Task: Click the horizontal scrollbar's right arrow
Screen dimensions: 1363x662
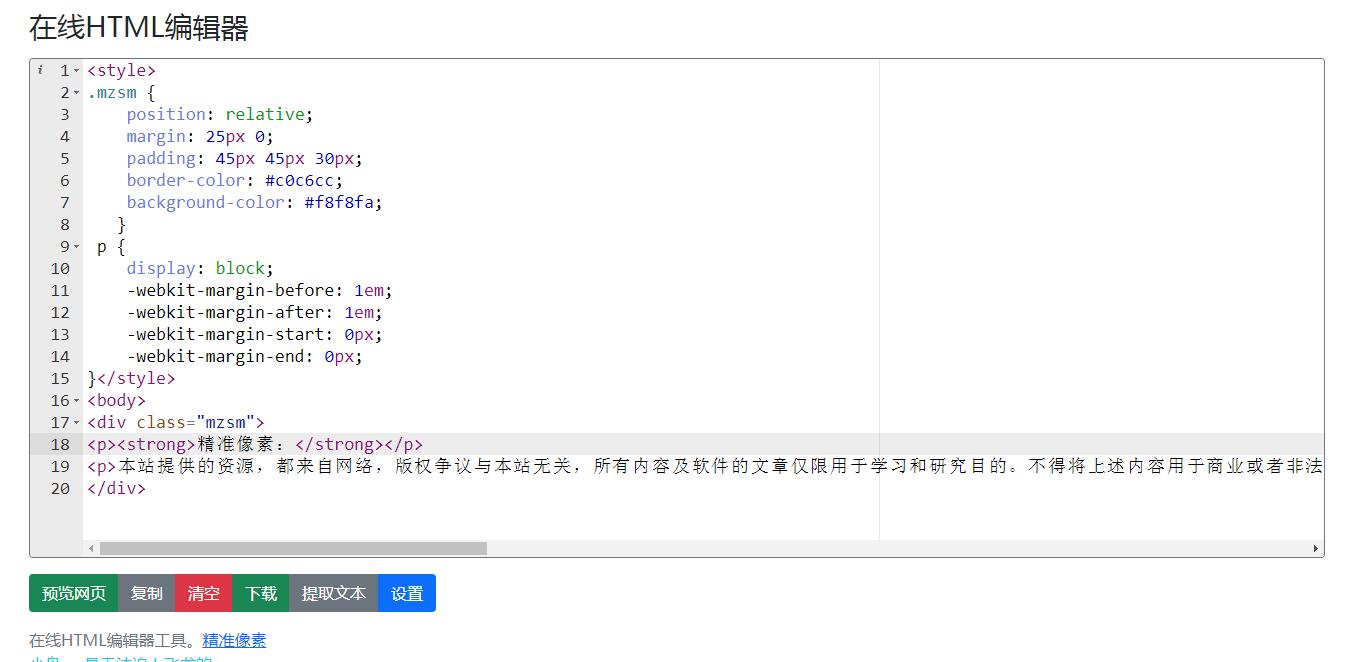Action: (x=1316, y=549)
